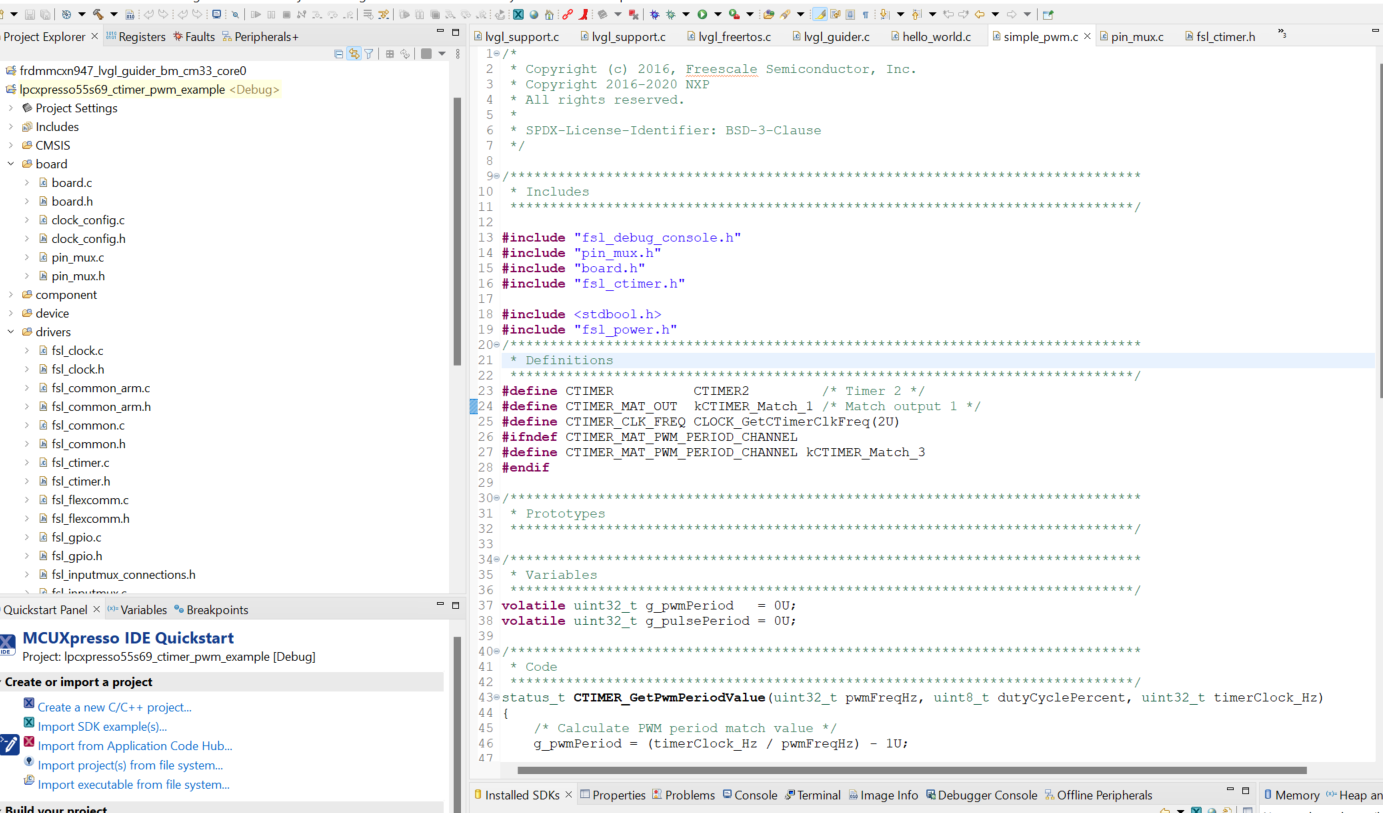1383x813 pixels.
Task: Click the red link chain toolbar icon
Action: click(567, 14)
